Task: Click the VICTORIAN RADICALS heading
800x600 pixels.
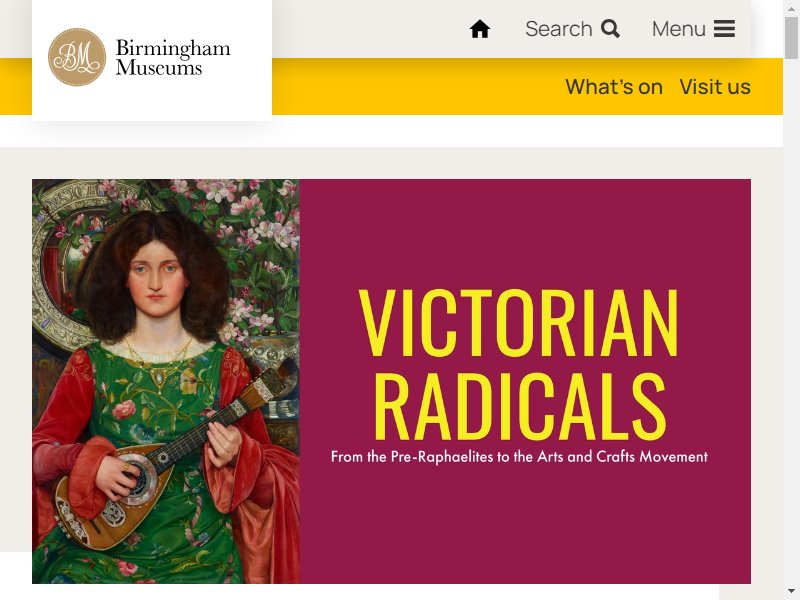Action: 519,364
